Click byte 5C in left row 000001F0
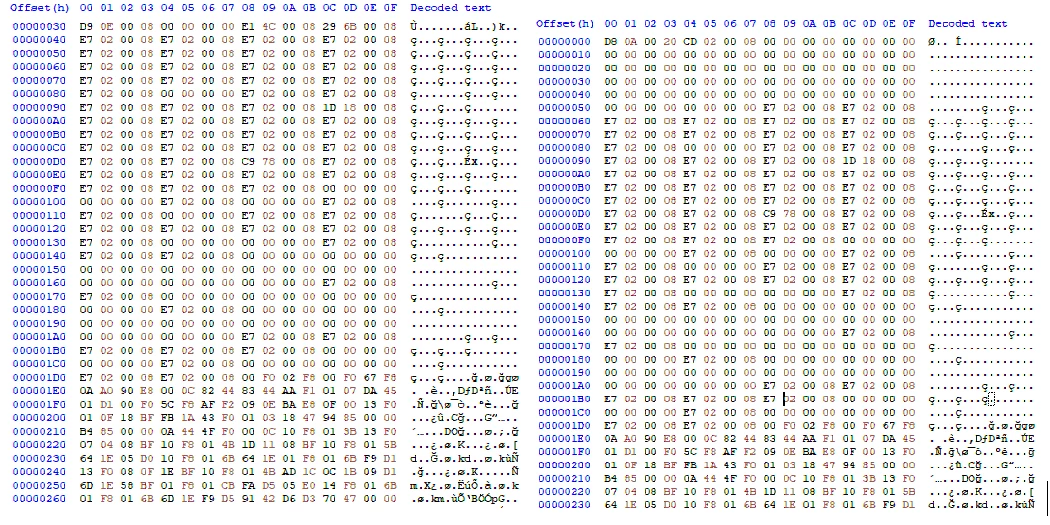The height and width of the screenshot is (525, 1050). (x=167, y=404)
